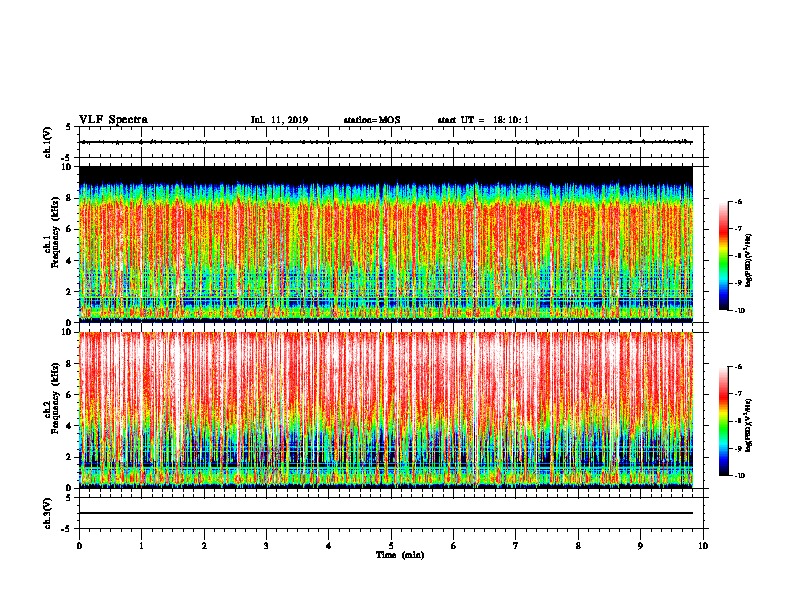The width and height of the screenshot is (792, 612).
Task: Click inside the ch.1 spectrogram panel
Action: click(x=386, y=244)
